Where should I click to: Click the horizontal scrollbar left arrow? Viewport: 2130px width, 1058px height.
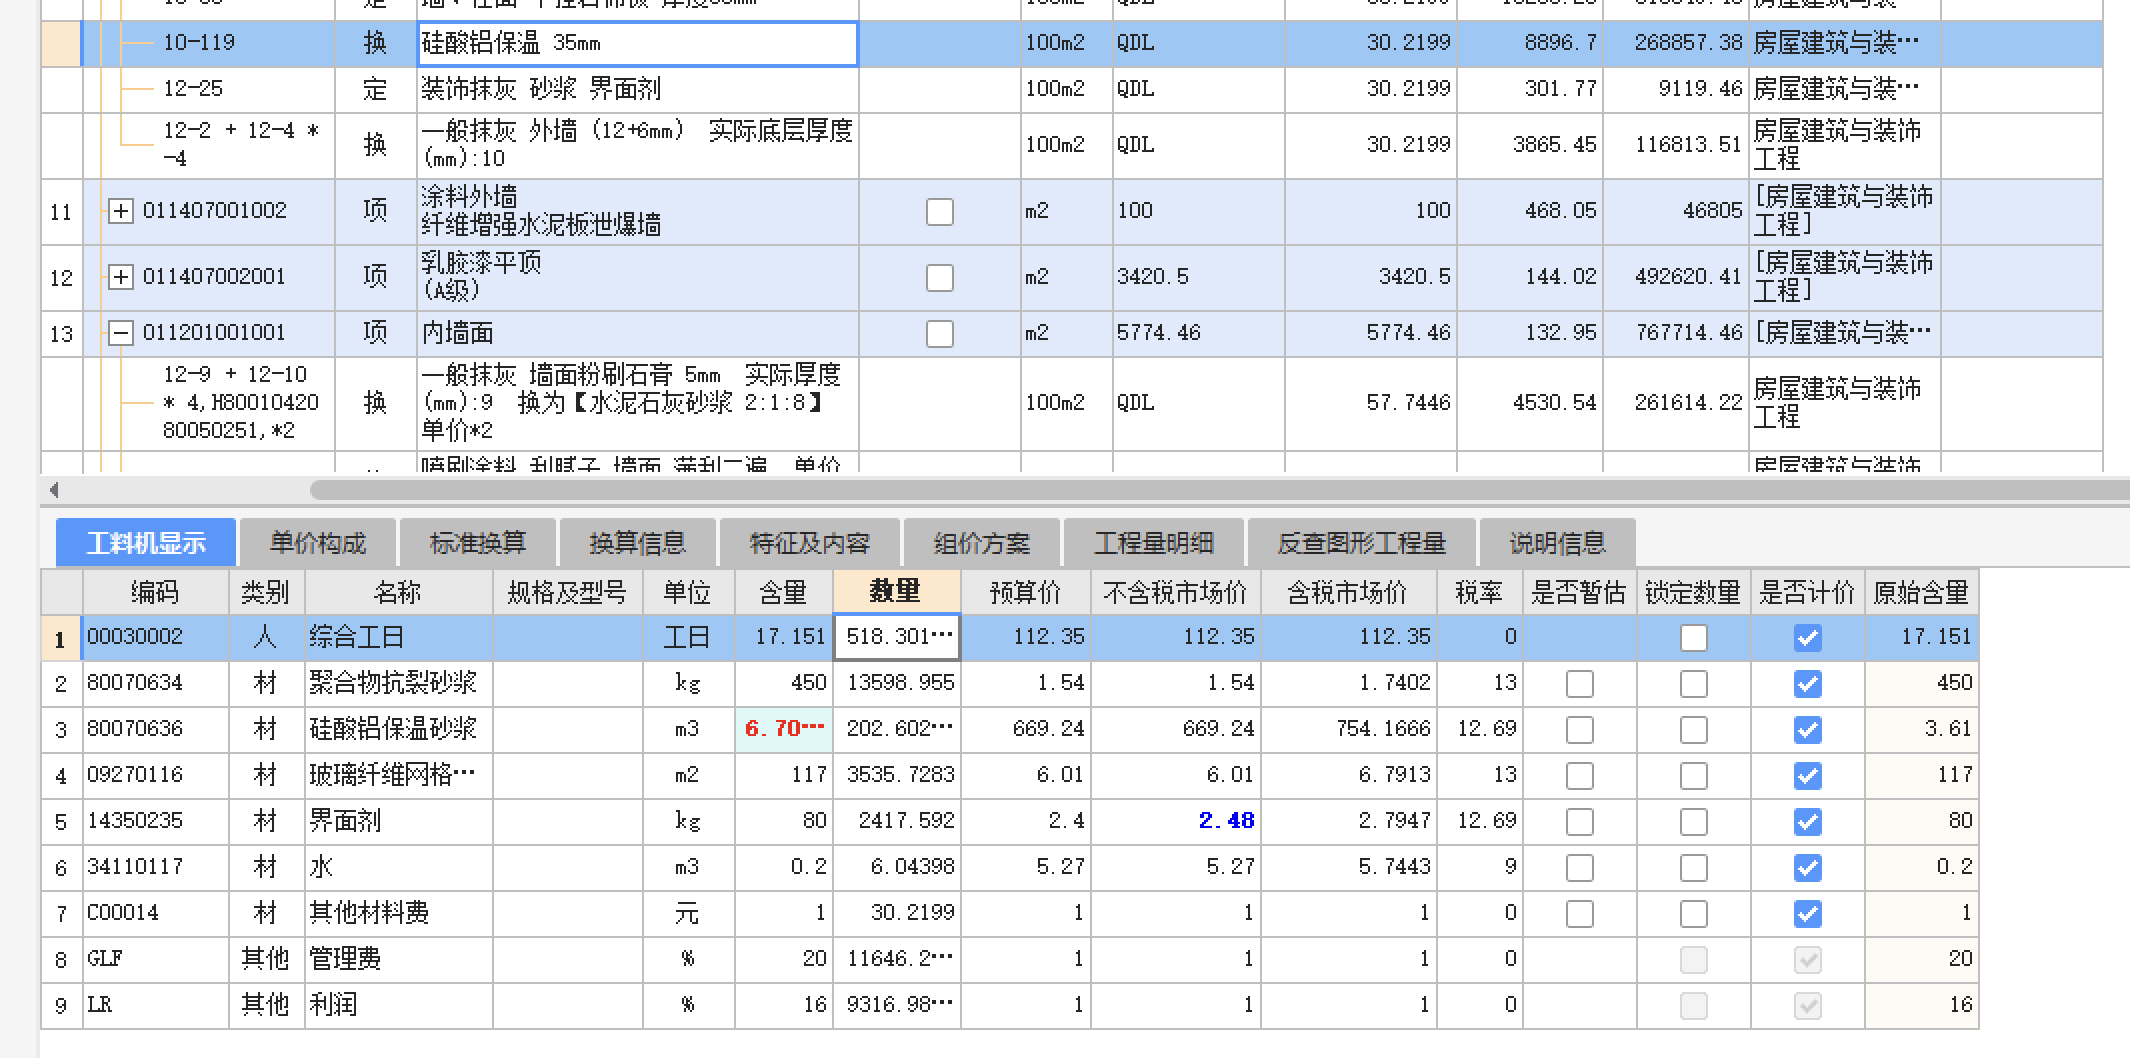click(54, 490)
